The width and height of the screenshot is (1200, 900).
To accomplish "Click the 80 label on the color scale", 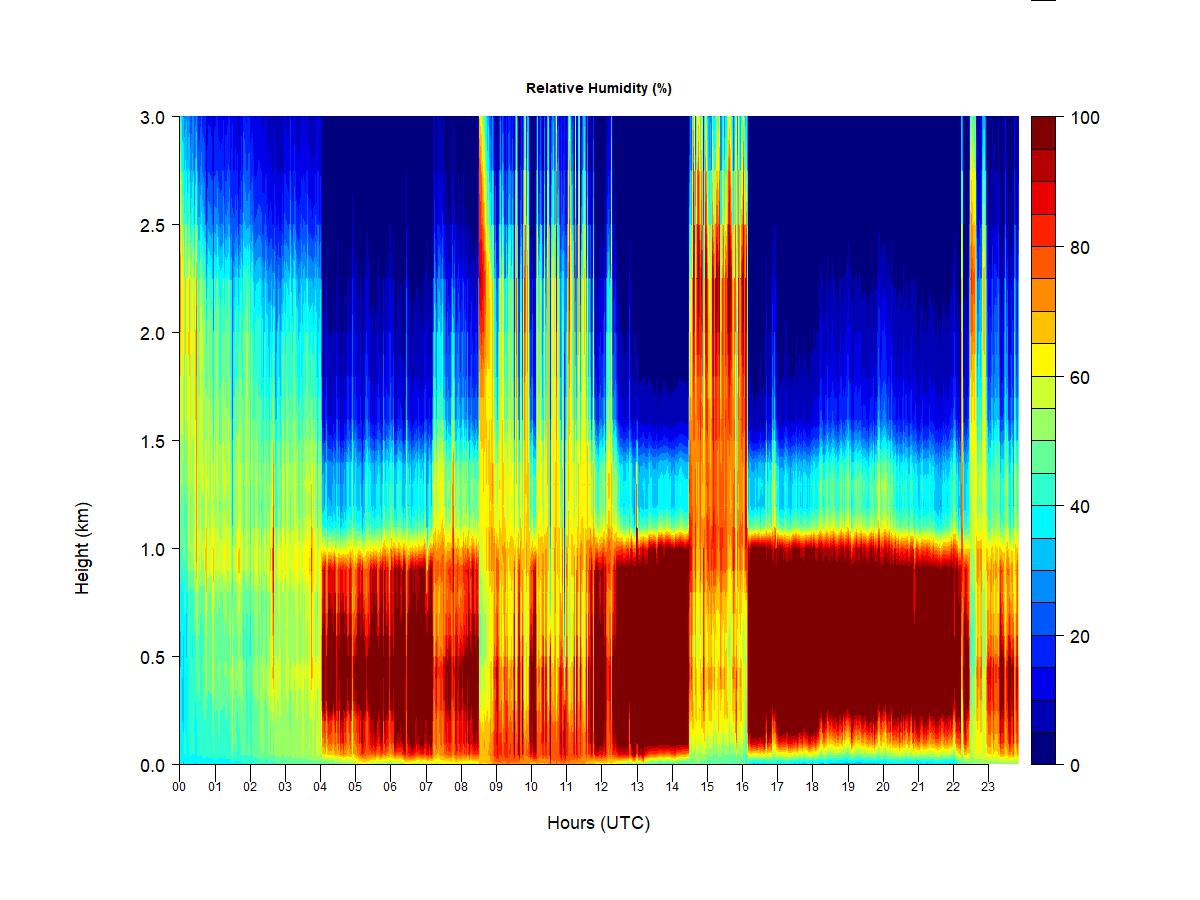I will (x=1080, y=248).
